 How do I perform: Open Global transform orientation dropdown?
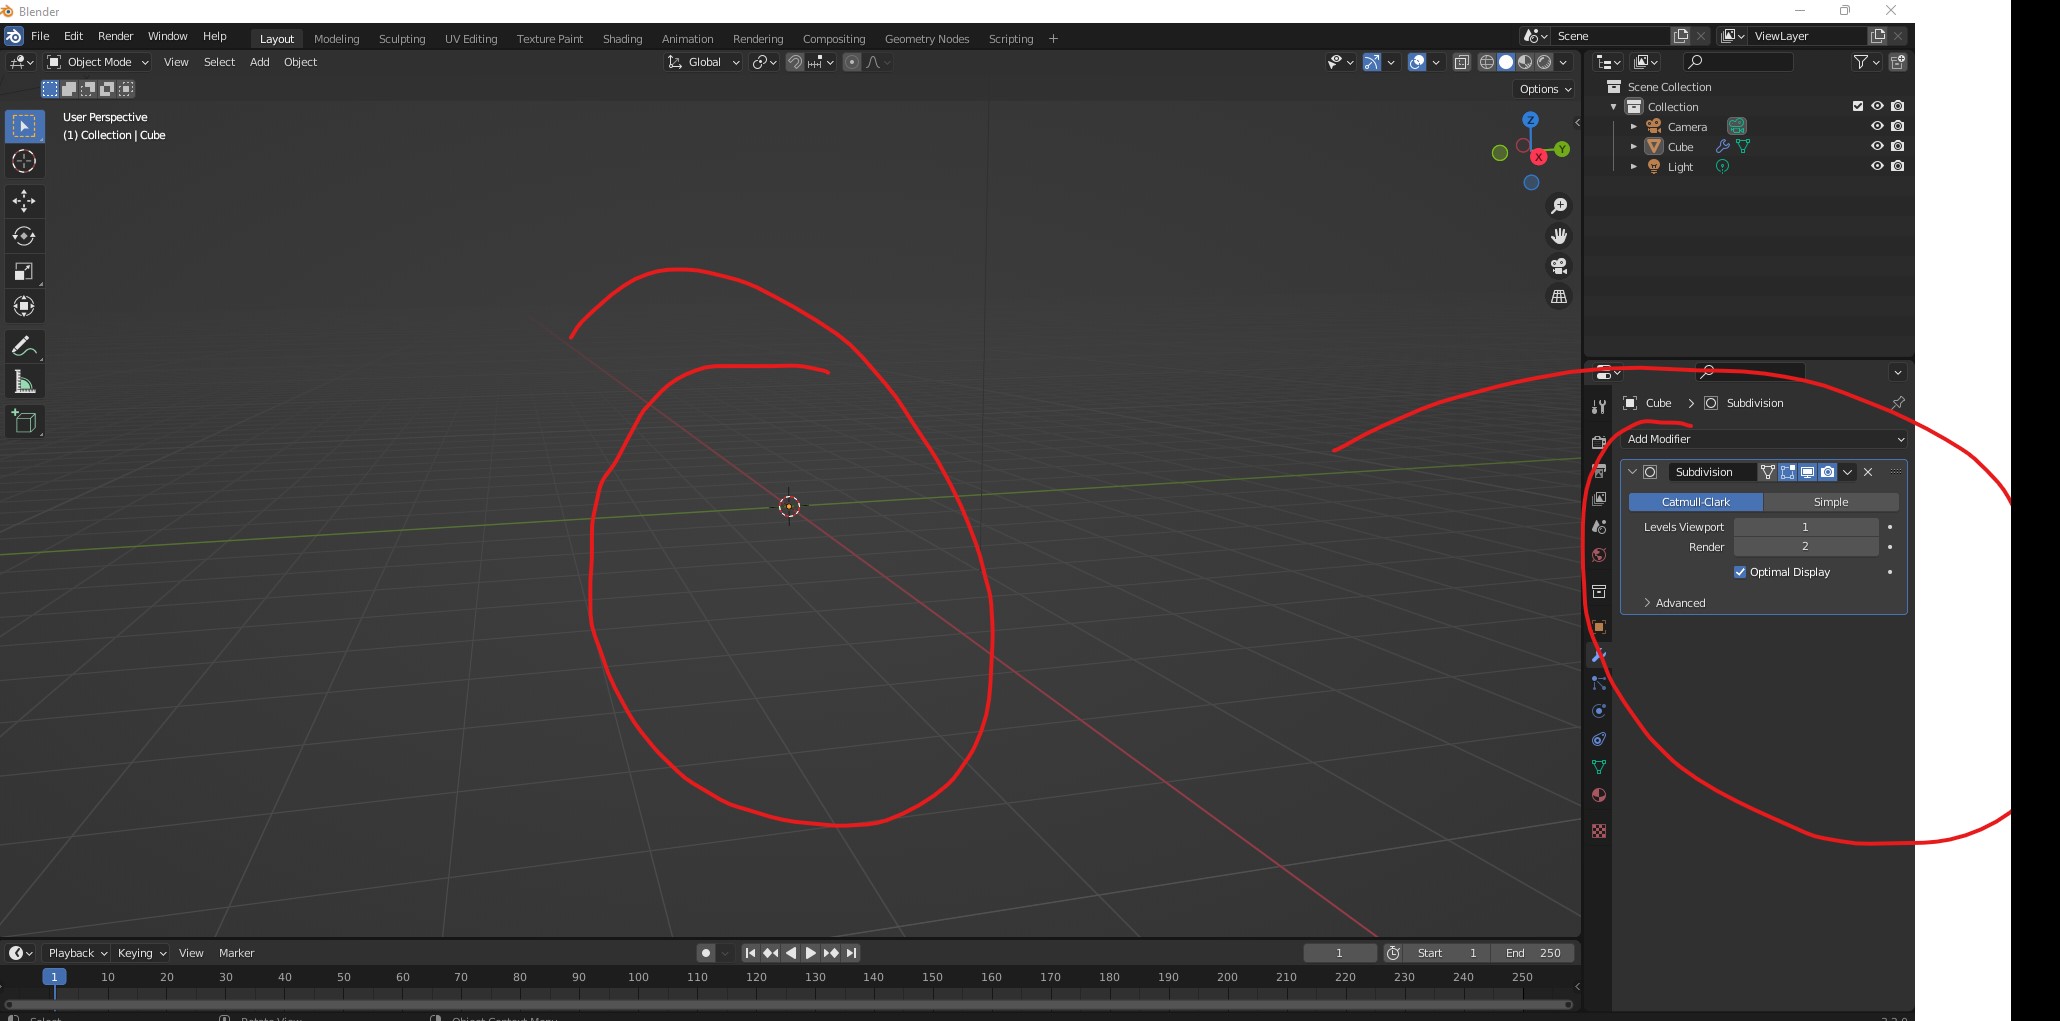tap(704, 62)
